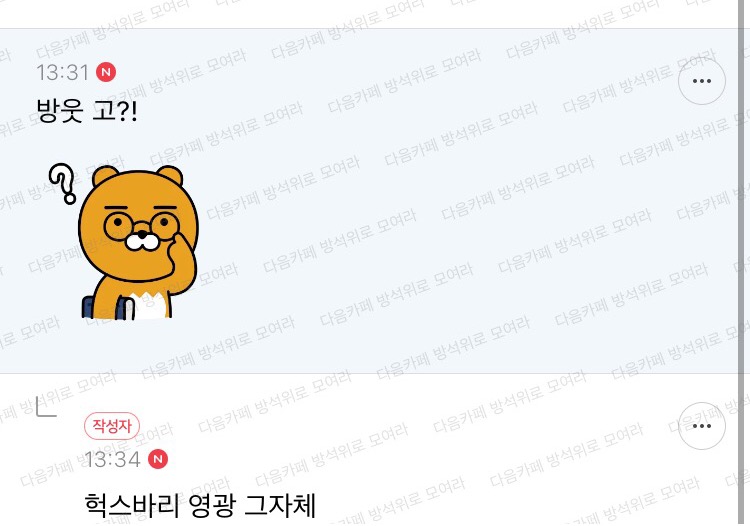The image size is (750, 526).
Task: Select the comment text 방웃 고?!
Action: [87, 111]
